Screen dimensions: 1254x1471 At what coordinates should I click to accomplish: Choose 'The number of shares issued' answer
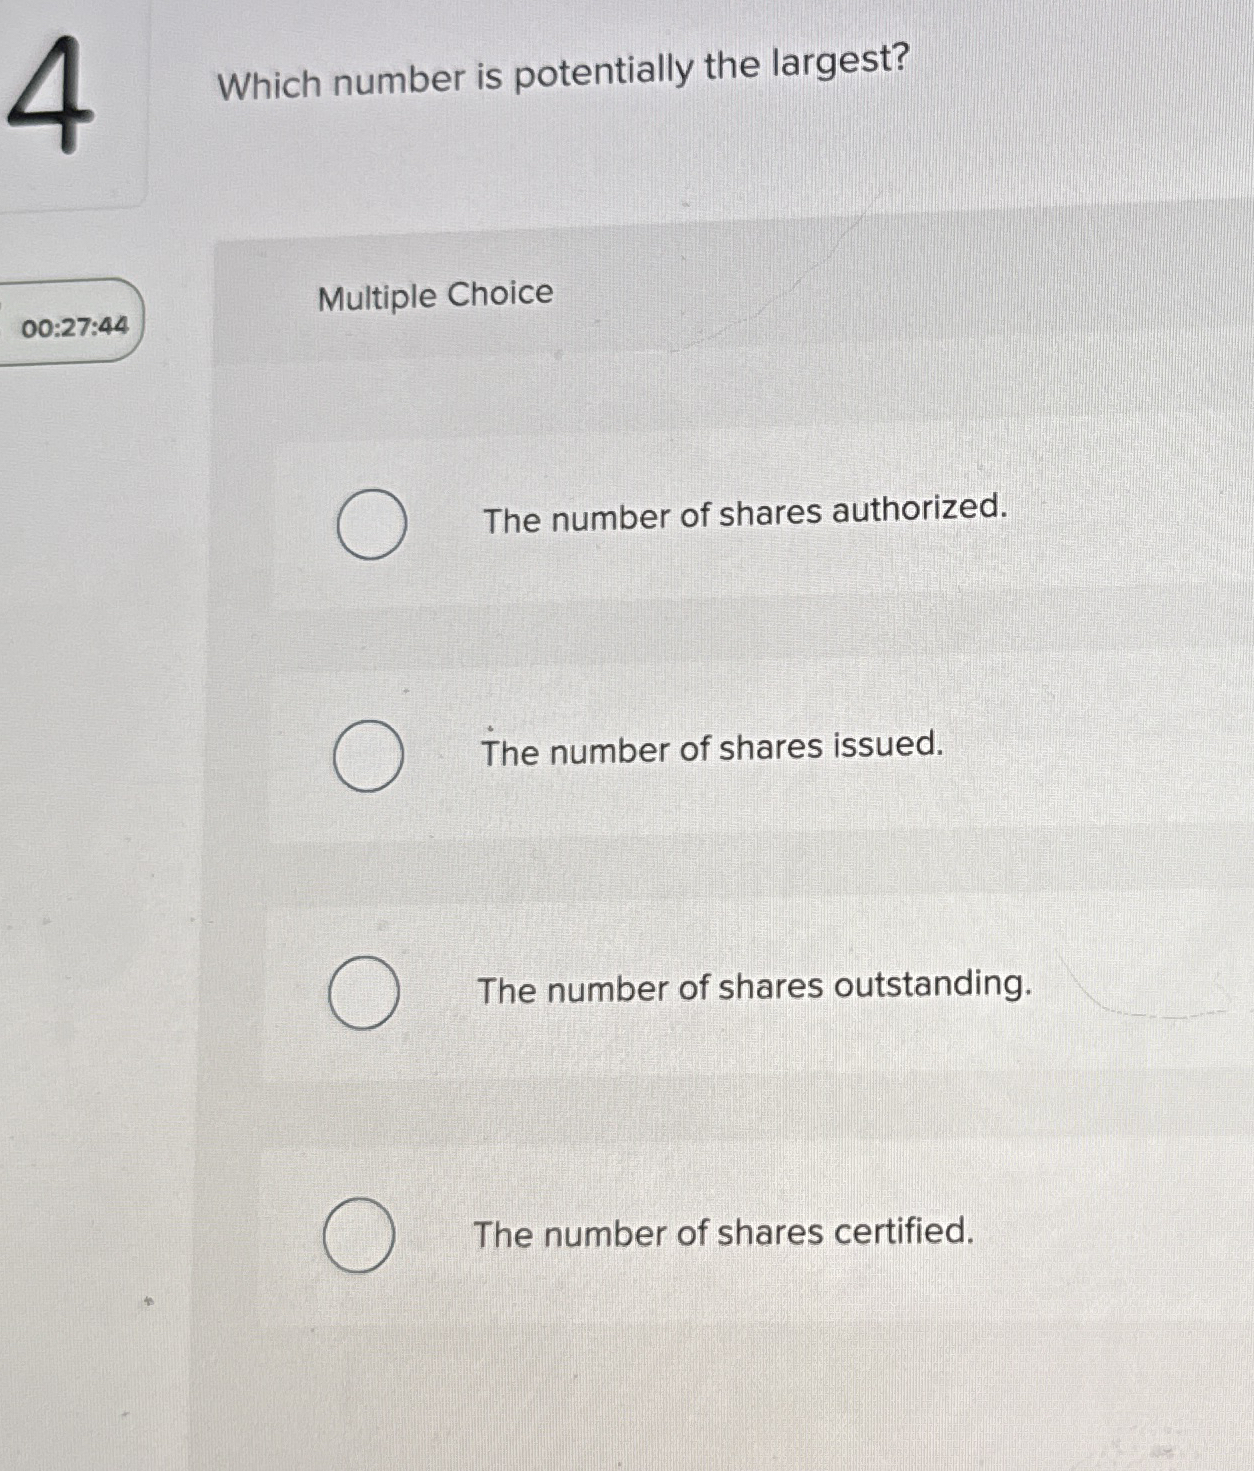712,749
